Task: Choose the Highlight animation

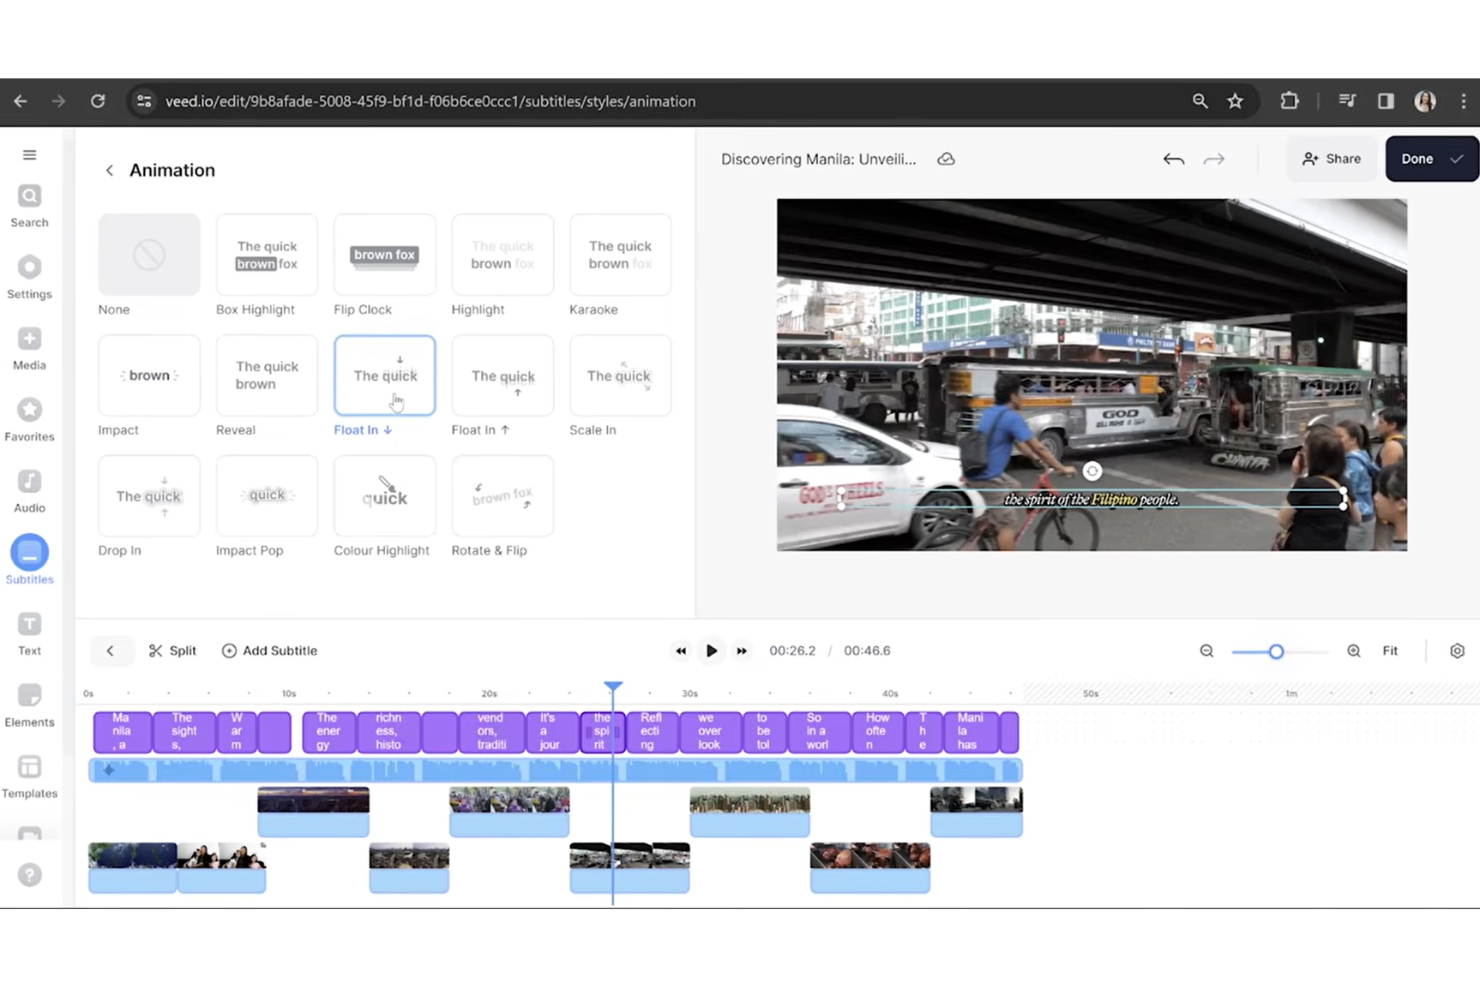Action: click(502, 255)
